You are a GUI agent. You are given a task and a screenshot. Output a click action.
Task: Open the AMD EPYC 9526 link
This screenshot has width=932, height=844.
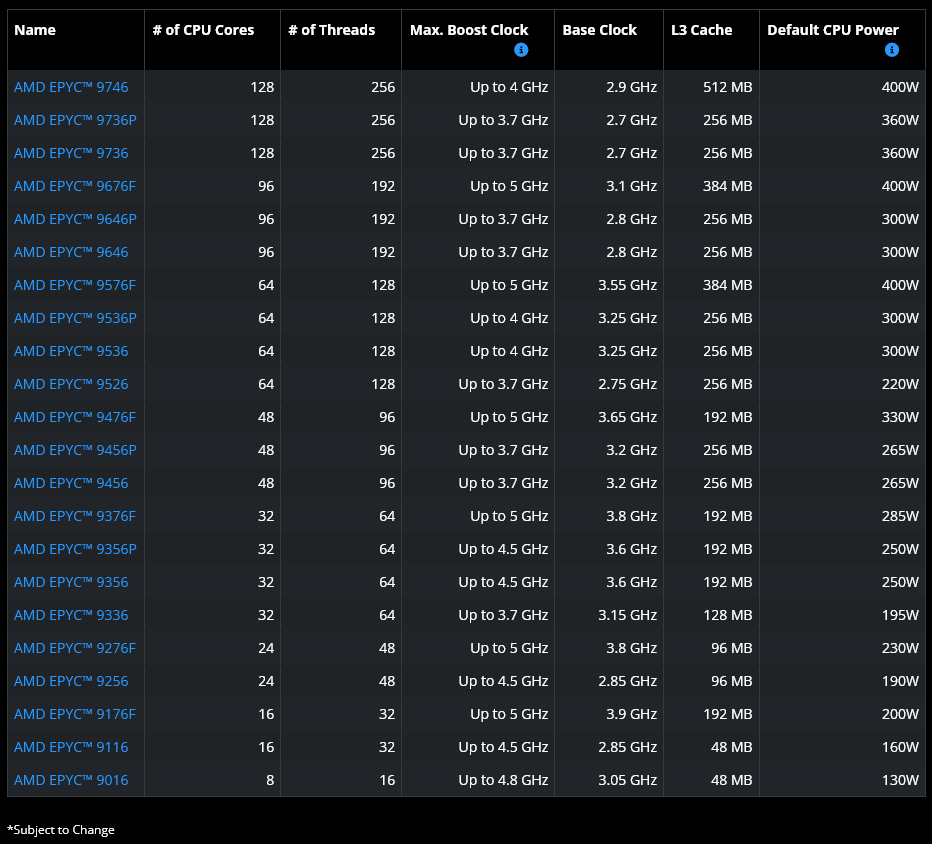(x=71, y=384)
